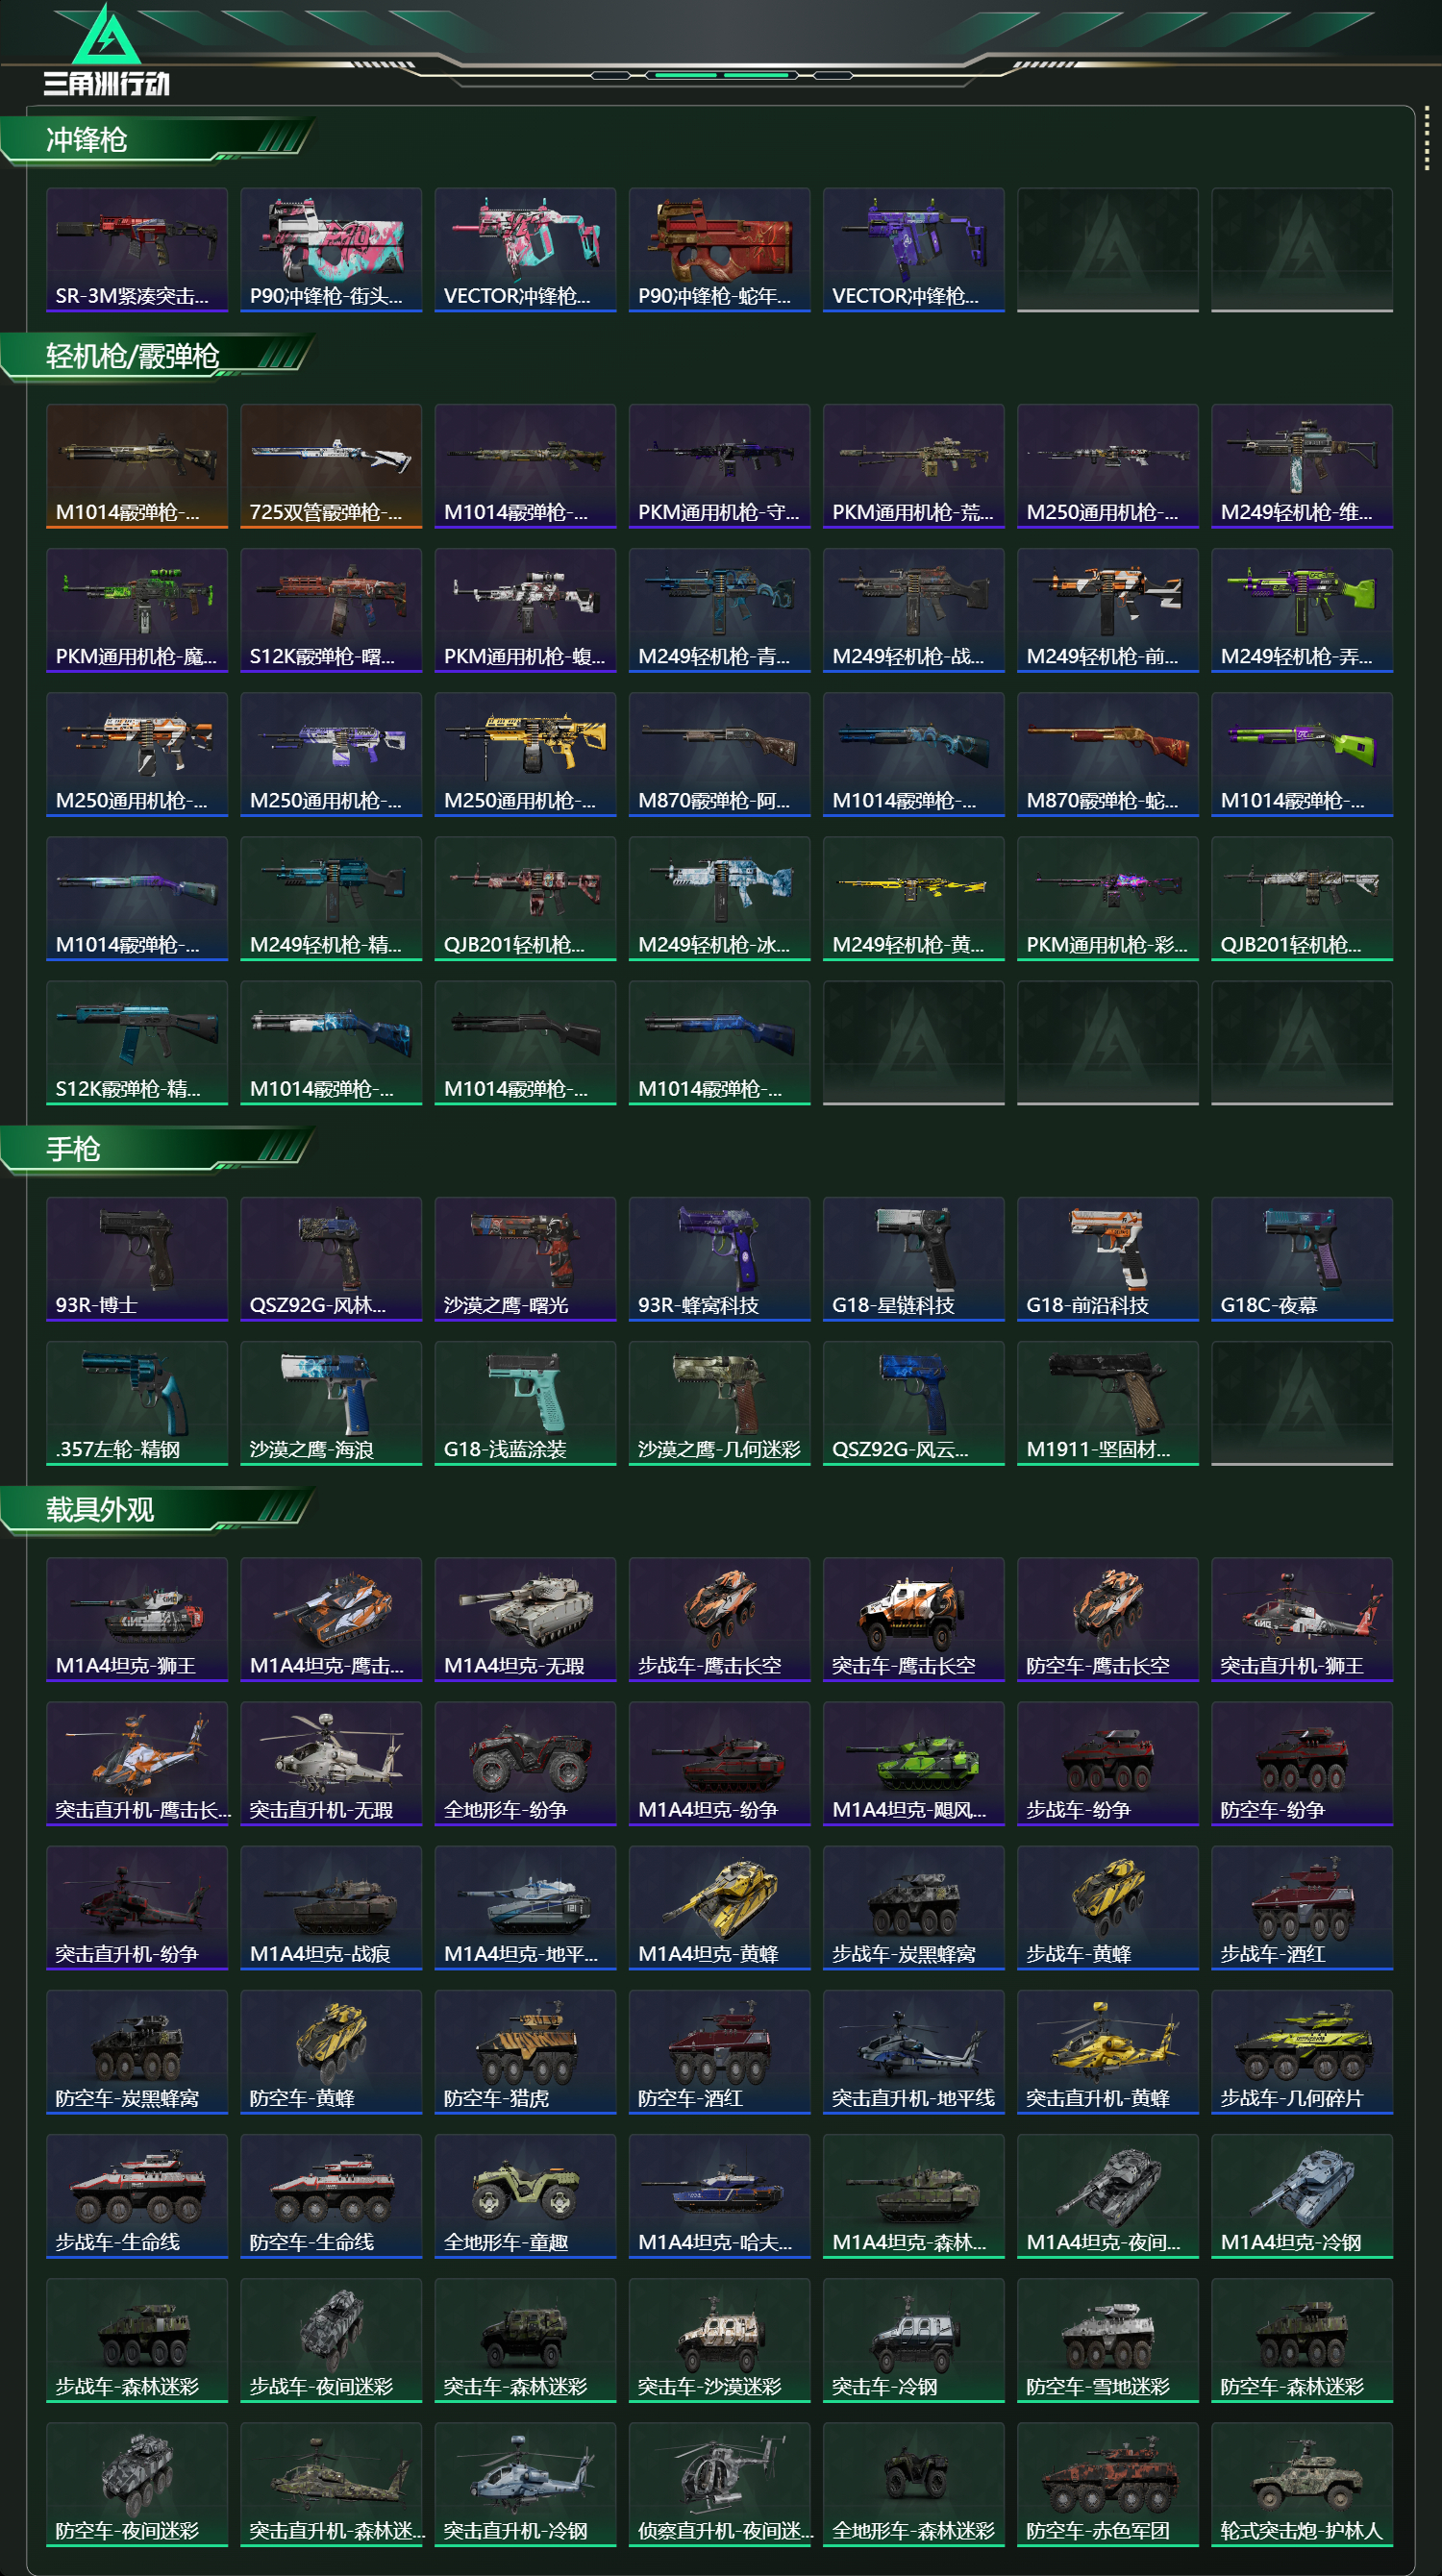
Task: Open the 725双管霰弹枪 skin item
Action: pyautogui.click(x=331, y=466)
